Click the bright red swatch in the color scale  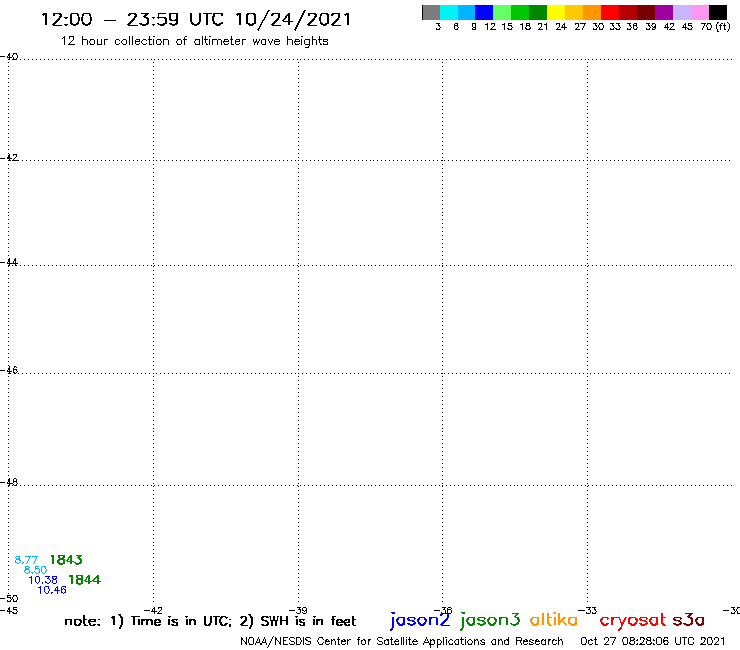click(610, 12)
